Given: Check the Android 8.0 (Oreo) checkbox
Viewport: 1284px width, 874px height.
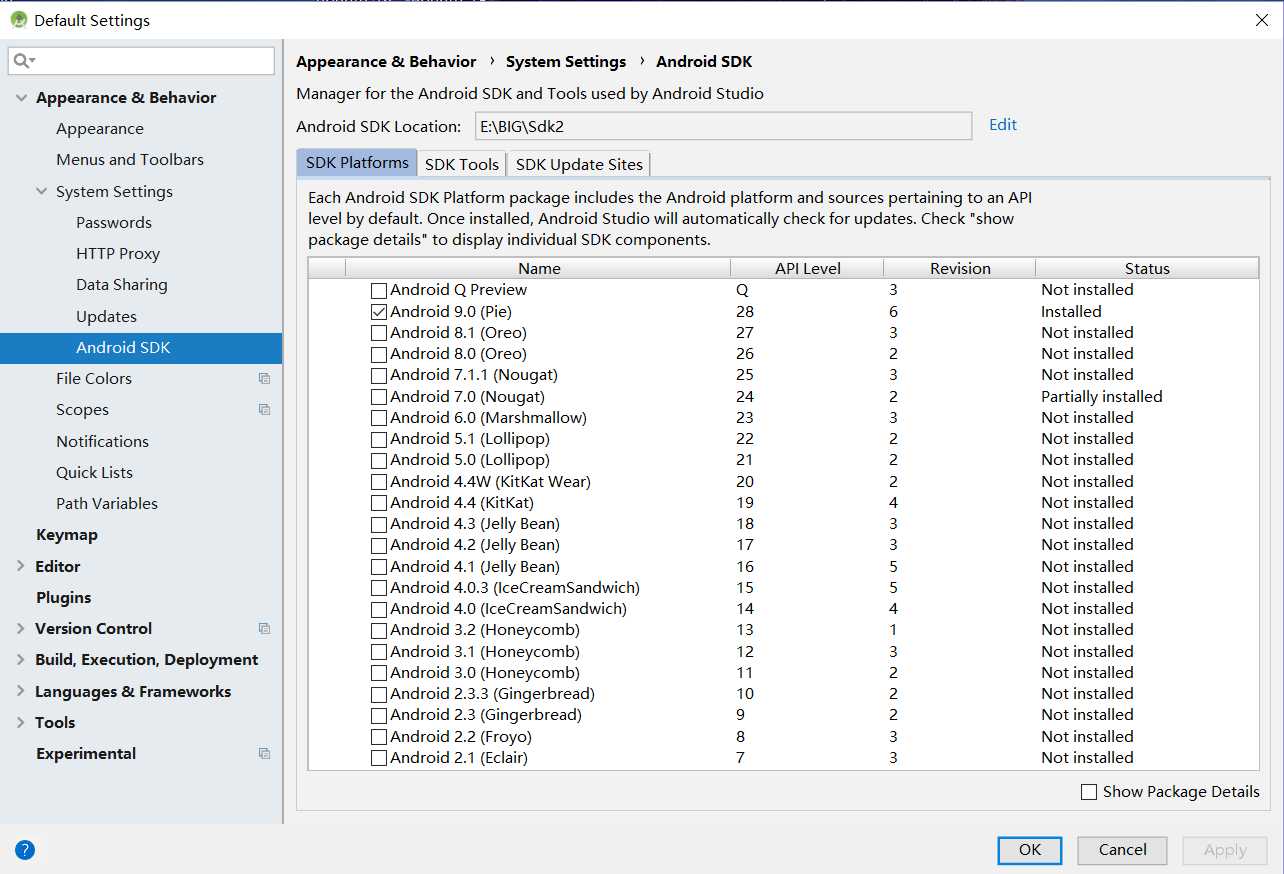Looking at the screenshot, I should click(x=379, y=354).
